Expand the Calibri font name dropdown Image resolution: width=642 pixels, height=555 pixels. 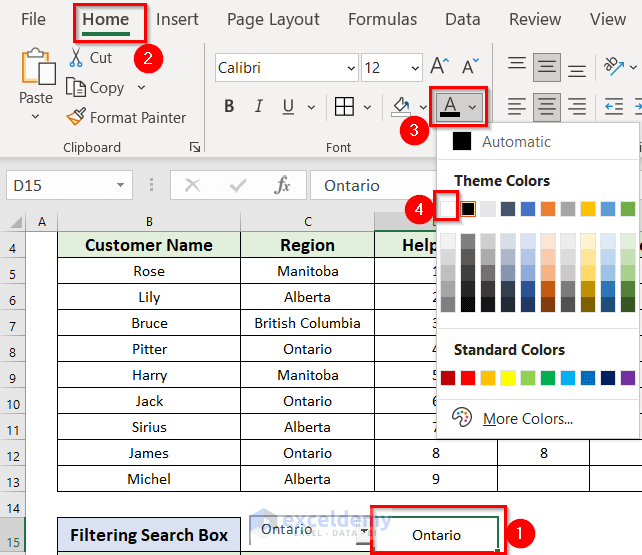click(350, 68)
